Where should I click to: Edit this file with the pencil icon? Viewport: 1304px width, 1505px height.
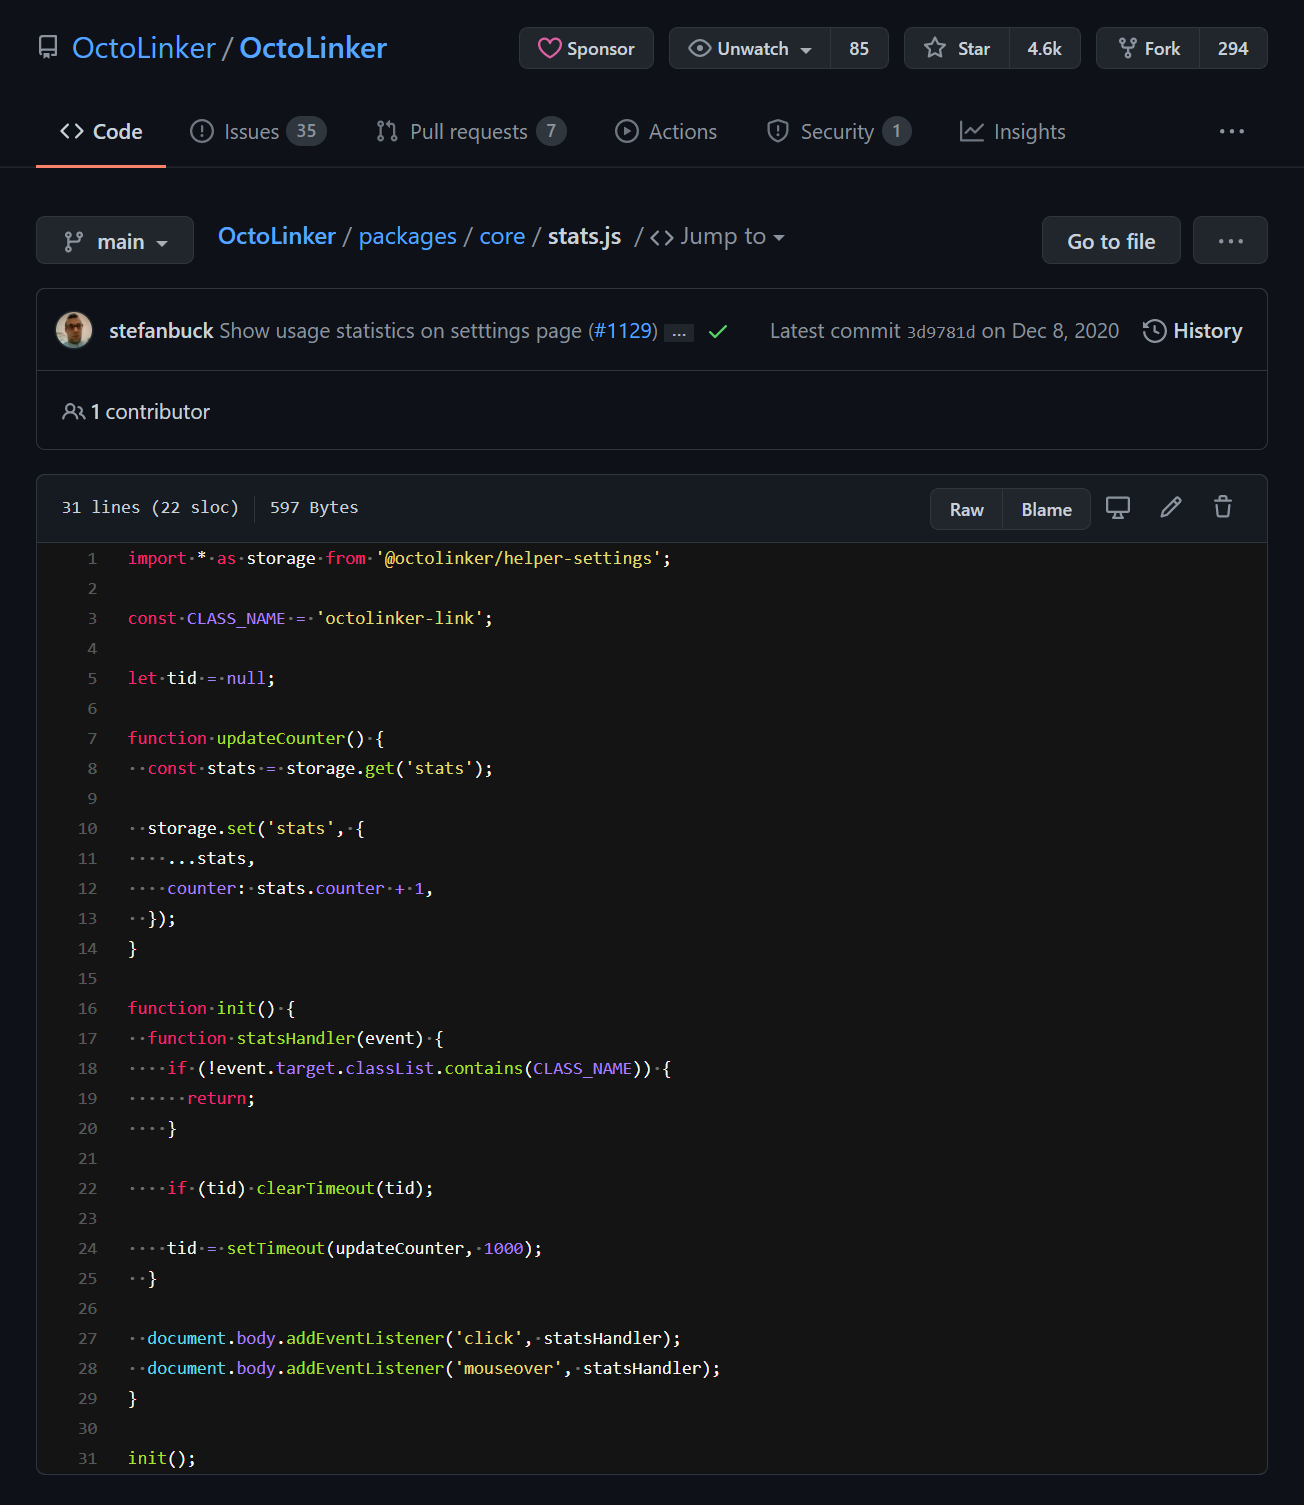click(x=1171, y=508)
